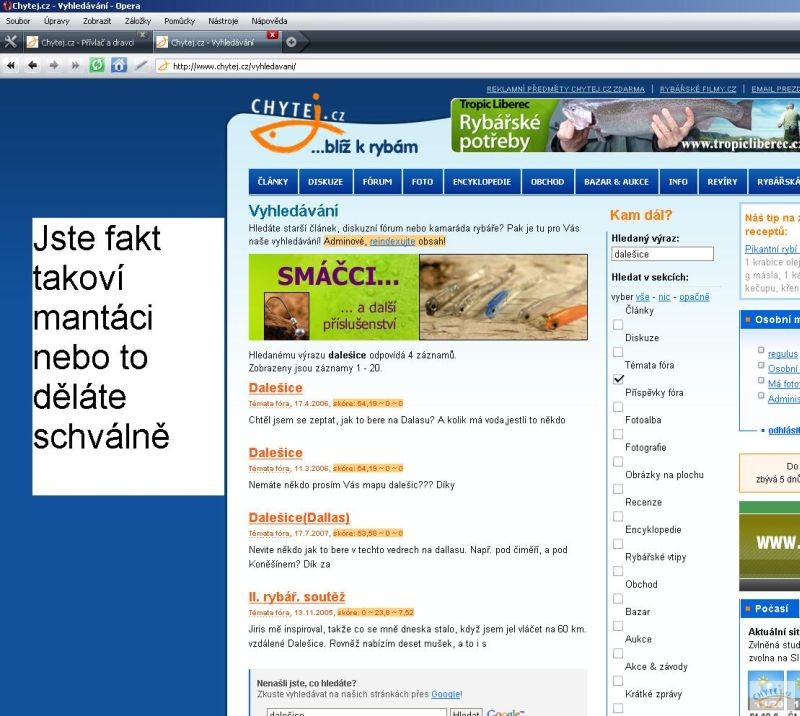Viewport: 800px width, 716px height.
Task: Tick the checkbox under Obchod
Action: pos(618,599)
